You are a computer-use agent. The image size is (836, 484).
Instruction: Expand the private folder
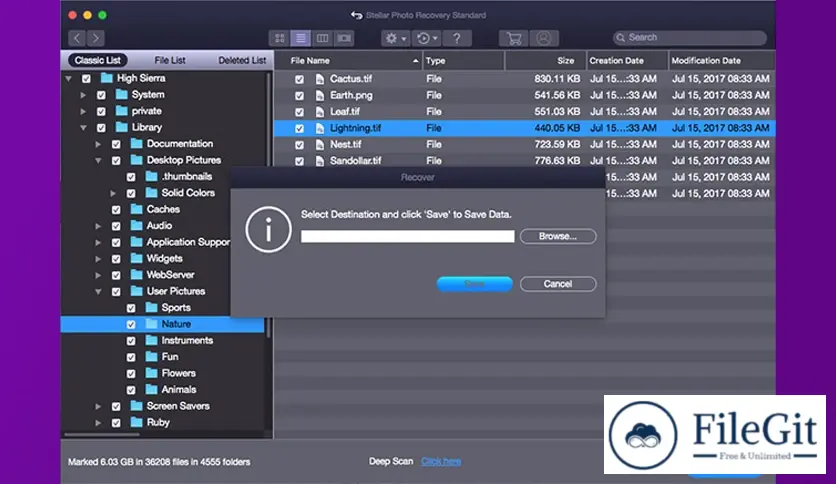click(83, 111)
